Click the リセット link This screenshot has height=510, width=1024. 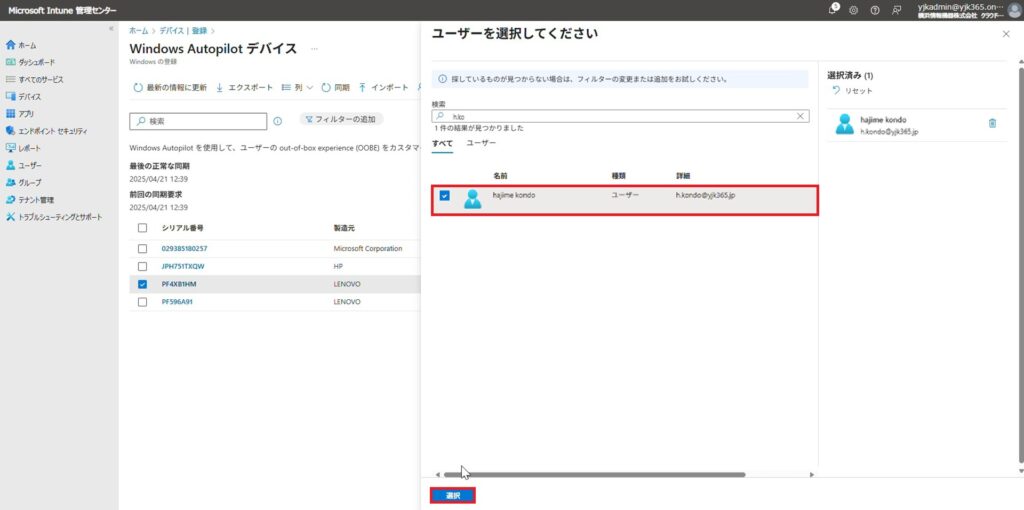tap(852, 91)
